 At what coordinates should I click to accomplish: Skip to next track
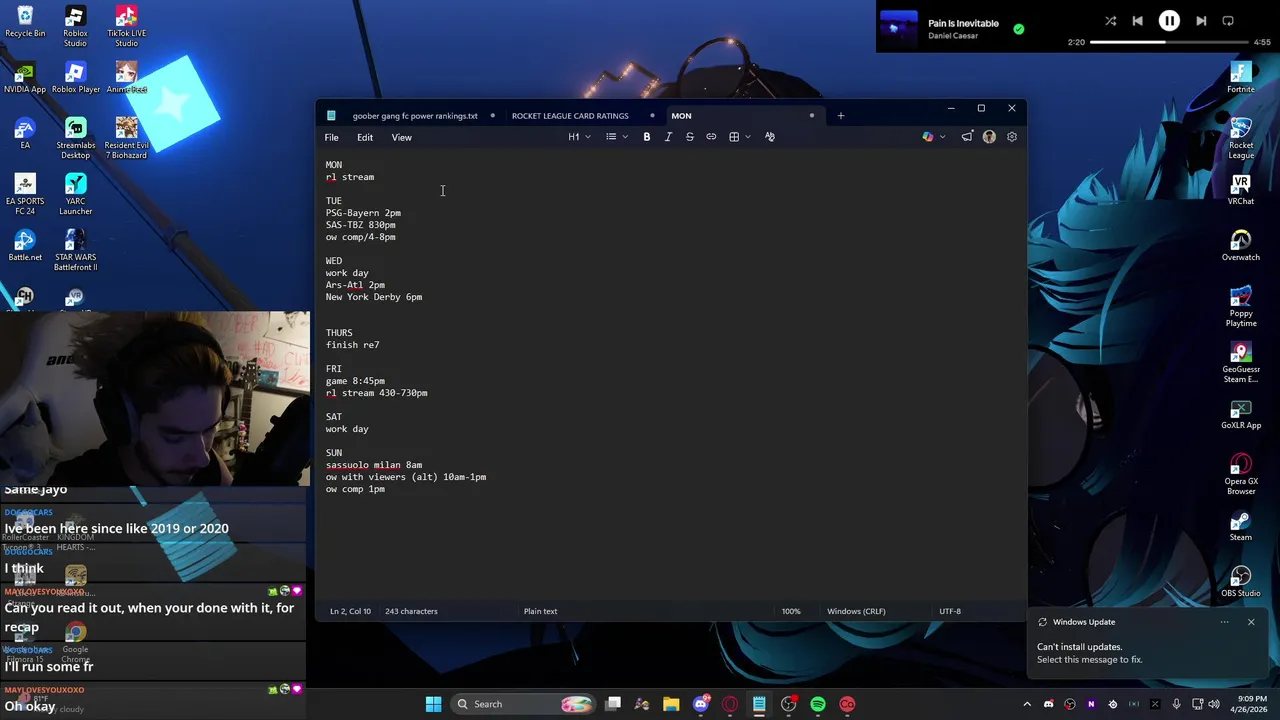[x=1201, y=21]
